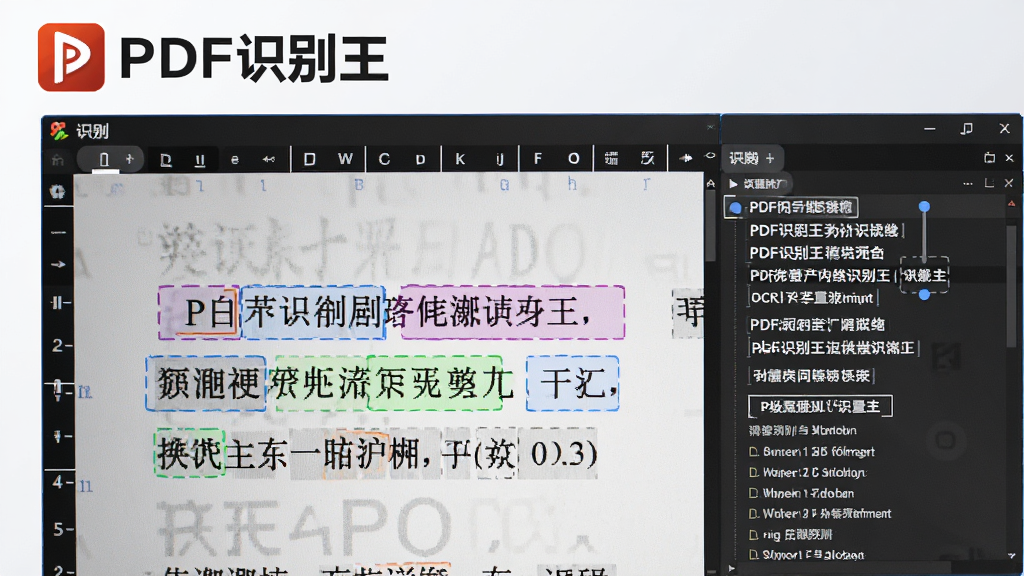Click the text 0).3) in the document
Viewport: 1024px width, 576px height.
[x=564, y=454]
